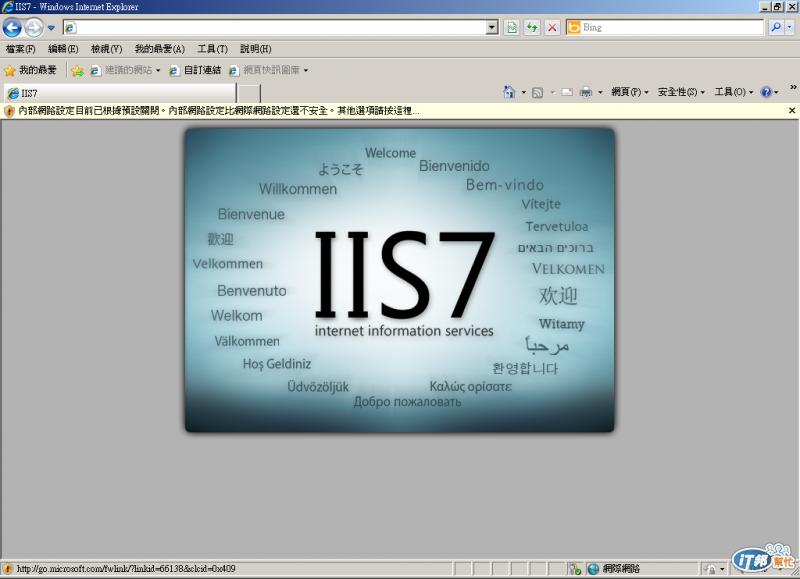Click the Internet zone globe icon
800x579 pixels.
pyautogui.click(x=593, y=569)
